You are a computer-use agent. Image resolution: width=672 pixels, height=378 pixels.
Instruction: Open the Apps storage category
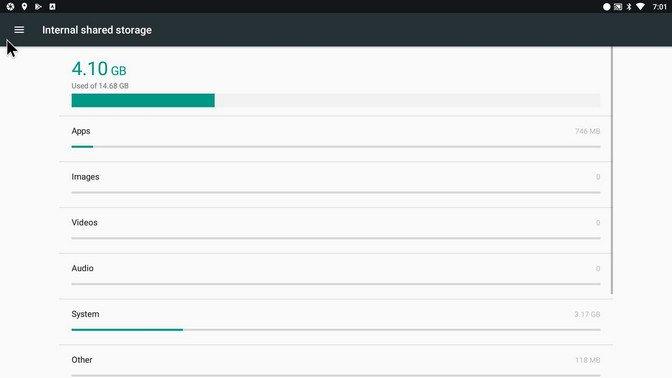pyautogui.click(x=336, y=139)
